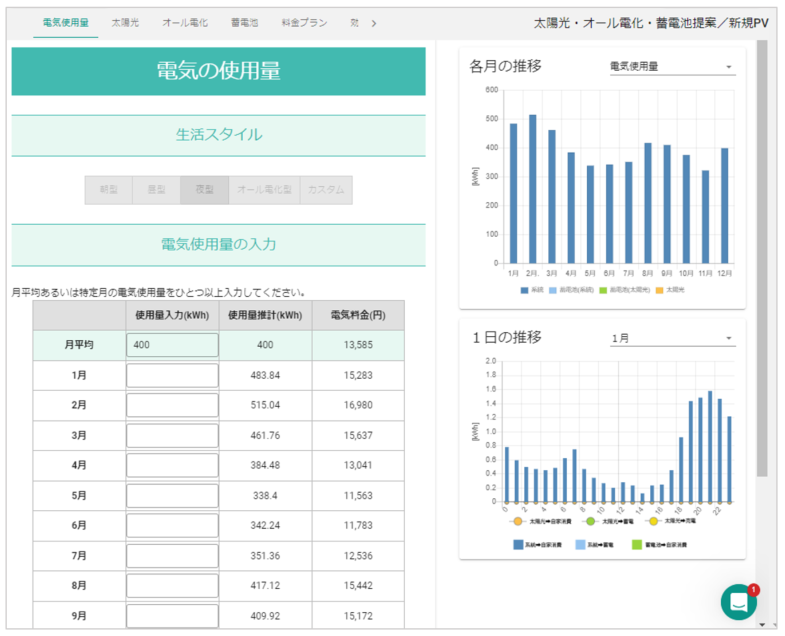Screen dimensions: 785x636
Task: Click the 8月 bar in monthly chart
Action: tap(647, 203)
